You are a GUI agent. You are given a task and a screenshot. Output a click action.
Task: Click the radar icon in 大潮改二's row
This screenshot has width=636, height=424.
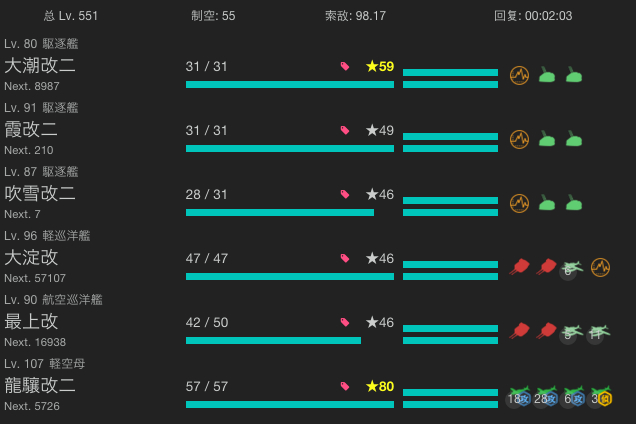click(x=519, y=75)
